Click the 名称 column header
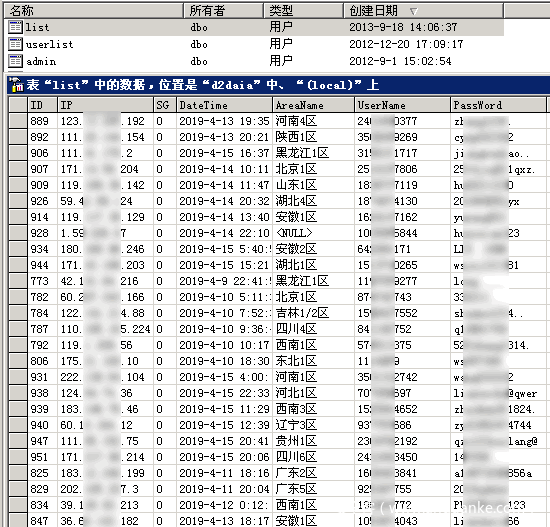Screen dimensions: 550x527 [x=94, y=11]
